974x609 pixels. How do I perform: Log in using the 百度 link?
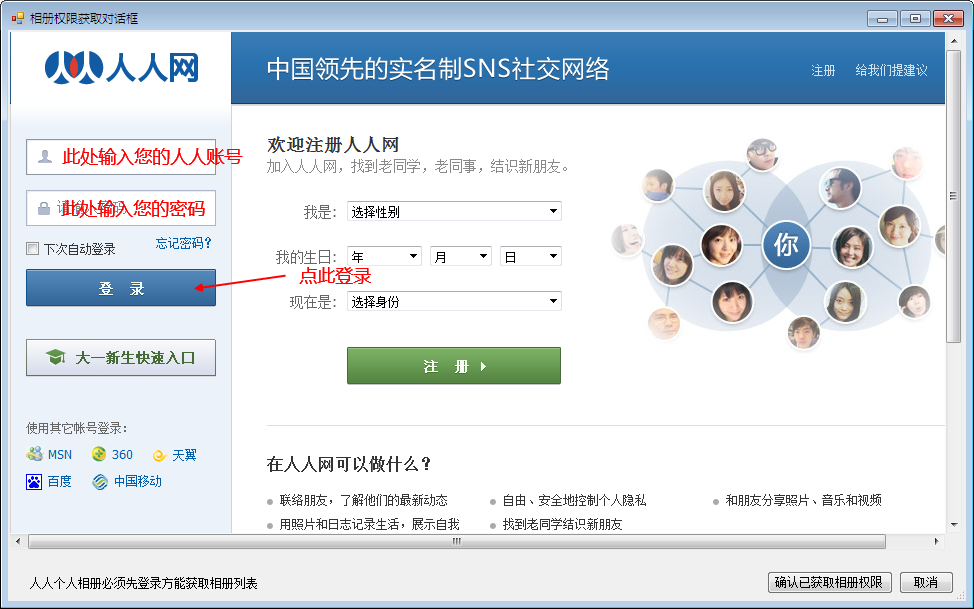click(60, 482)
